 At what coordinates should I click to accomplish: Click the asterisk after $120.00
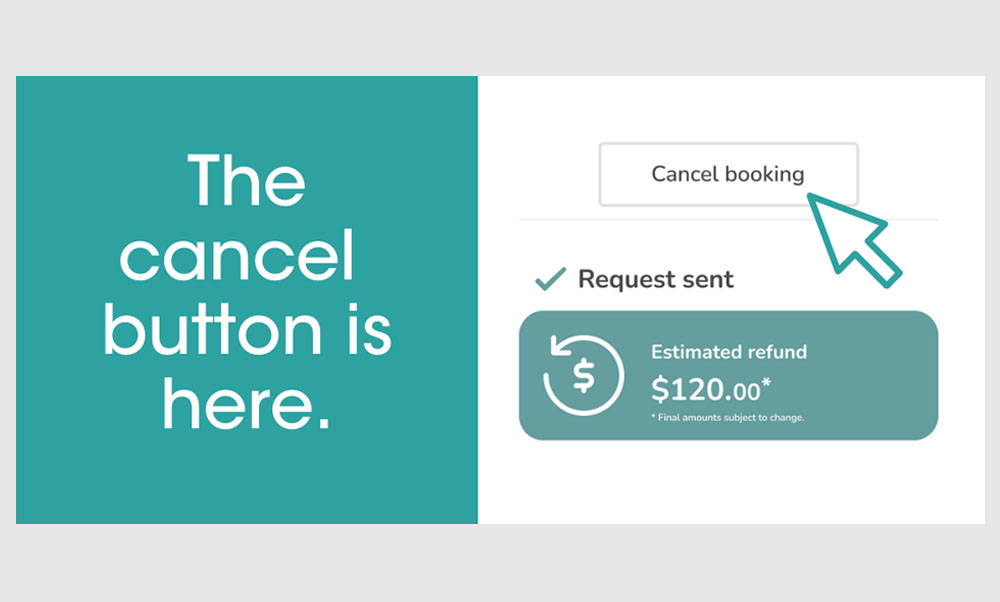click(x=767, y=382)
